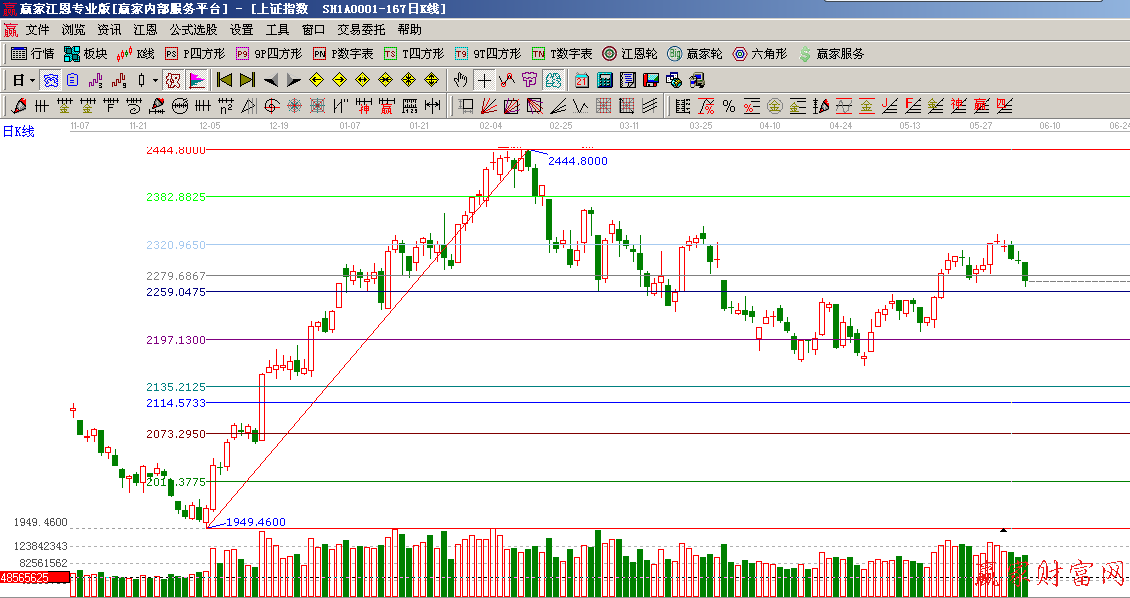Toggle the red pattern icon beside candlestick

pyautogui.click(x=172, y=80)
